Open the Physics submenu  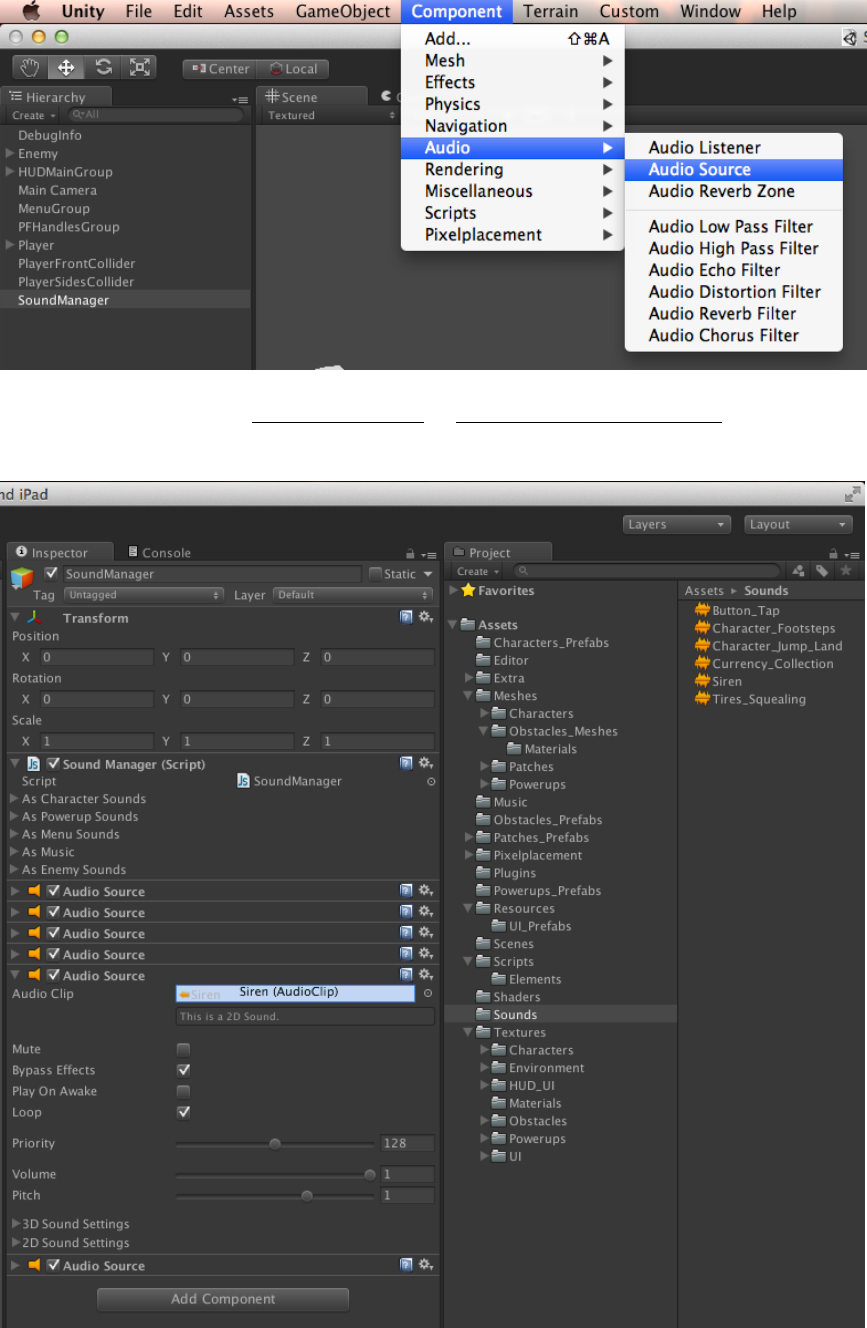(x=513, y=104)
